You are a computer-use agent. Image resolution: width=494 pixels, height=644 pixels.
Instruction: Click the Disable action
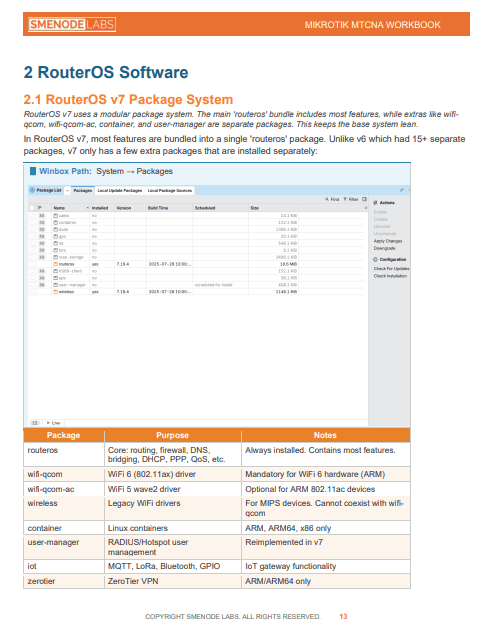tap(380, 219)
